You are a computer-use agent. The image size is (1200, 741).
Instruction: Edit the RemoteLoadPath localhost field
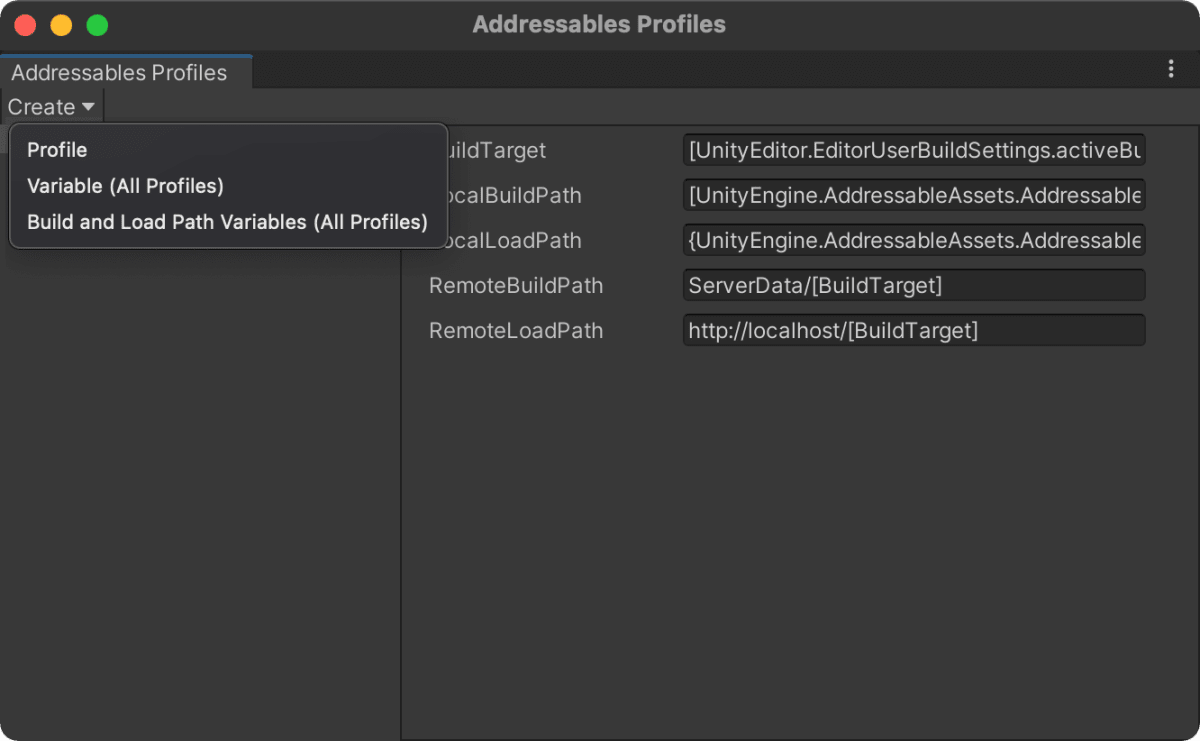[x=914, y=330]
